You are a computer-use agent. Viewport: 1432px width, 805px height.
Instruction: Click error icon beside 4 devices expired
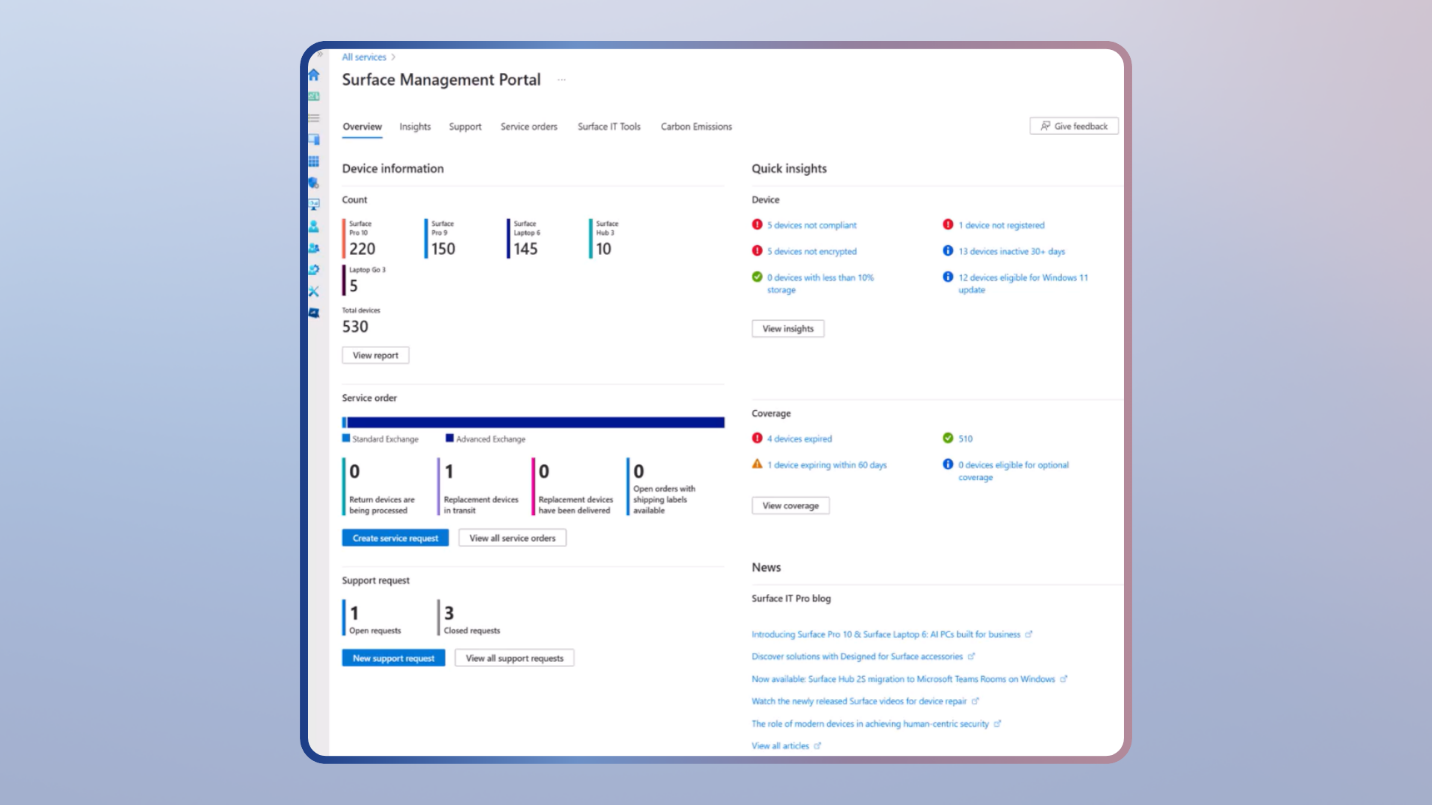click(757, 438)
